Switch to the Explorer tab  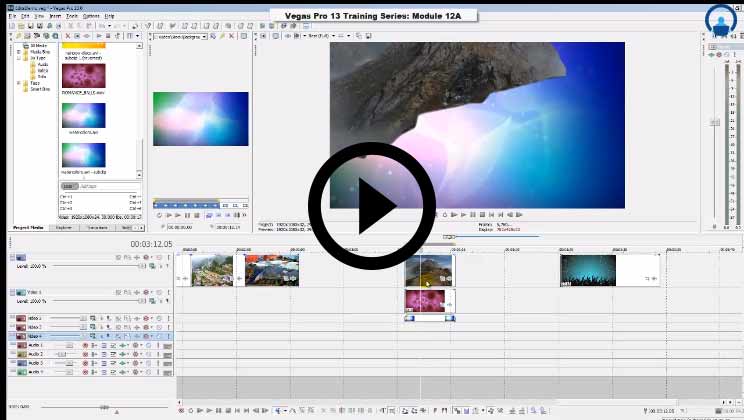[64, 228]
